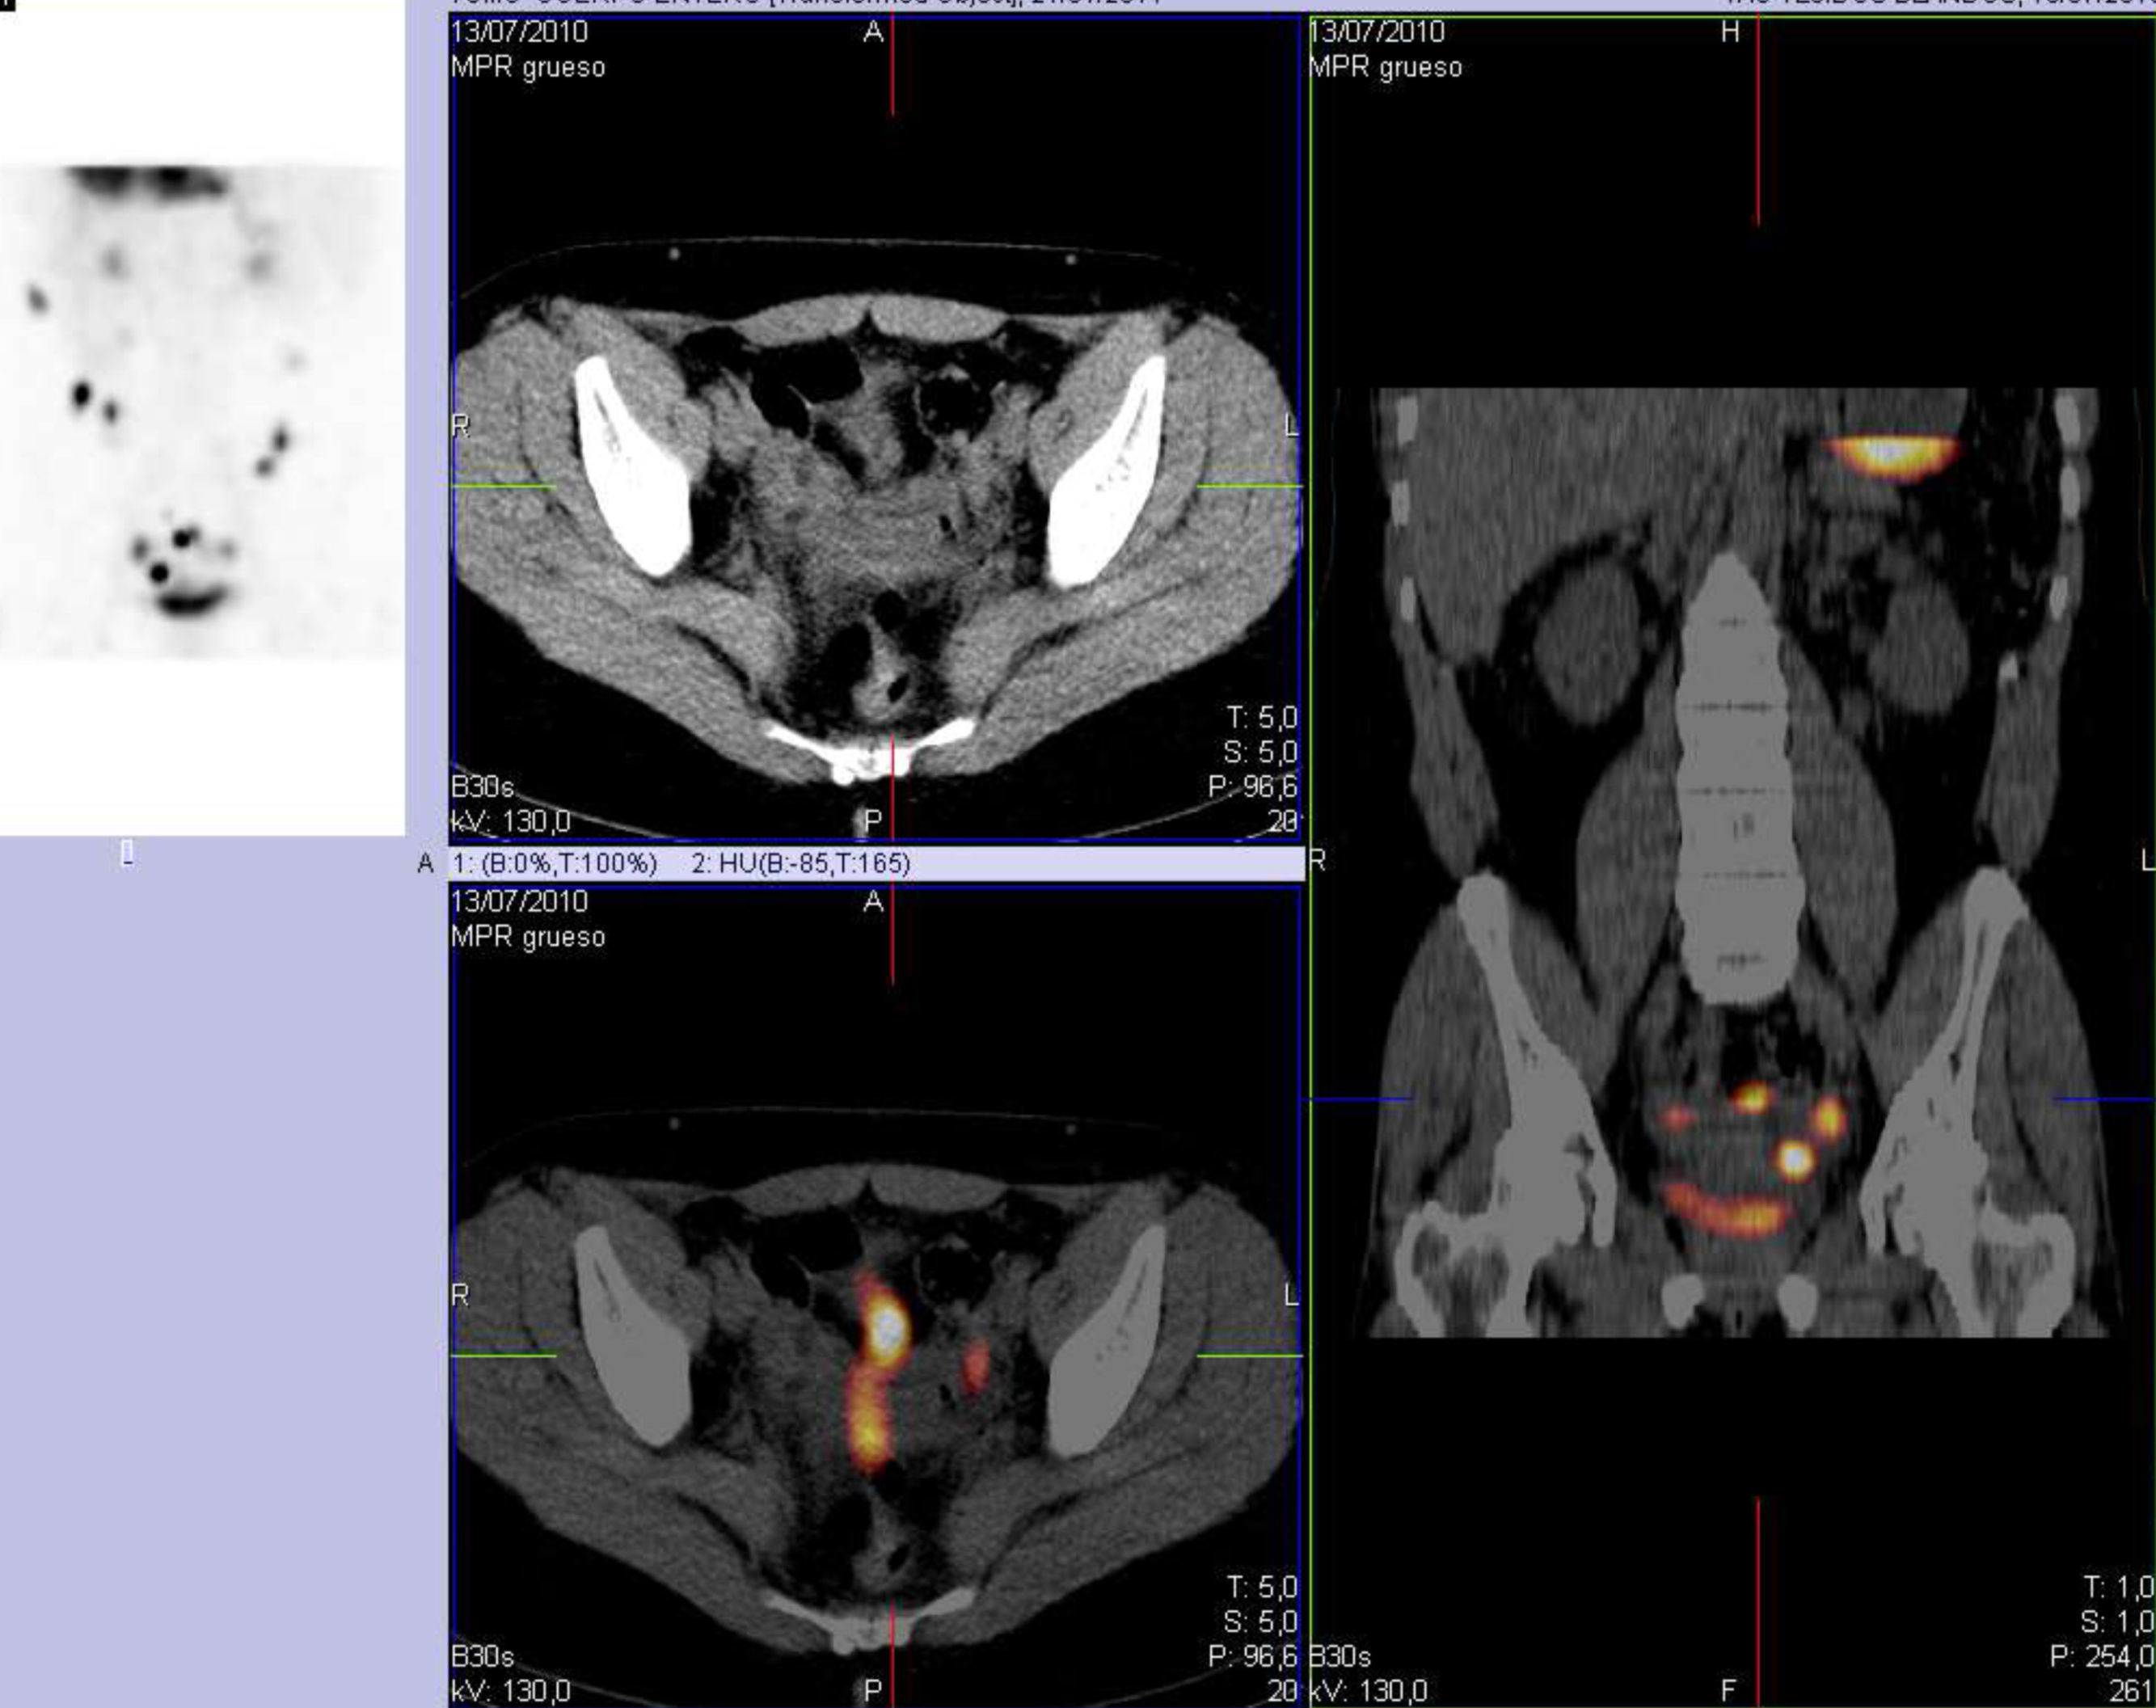2156x1708 pixels.
Task: Click the PET window text 1: (B:0%,T:100%)
Action: pos(555,864)
